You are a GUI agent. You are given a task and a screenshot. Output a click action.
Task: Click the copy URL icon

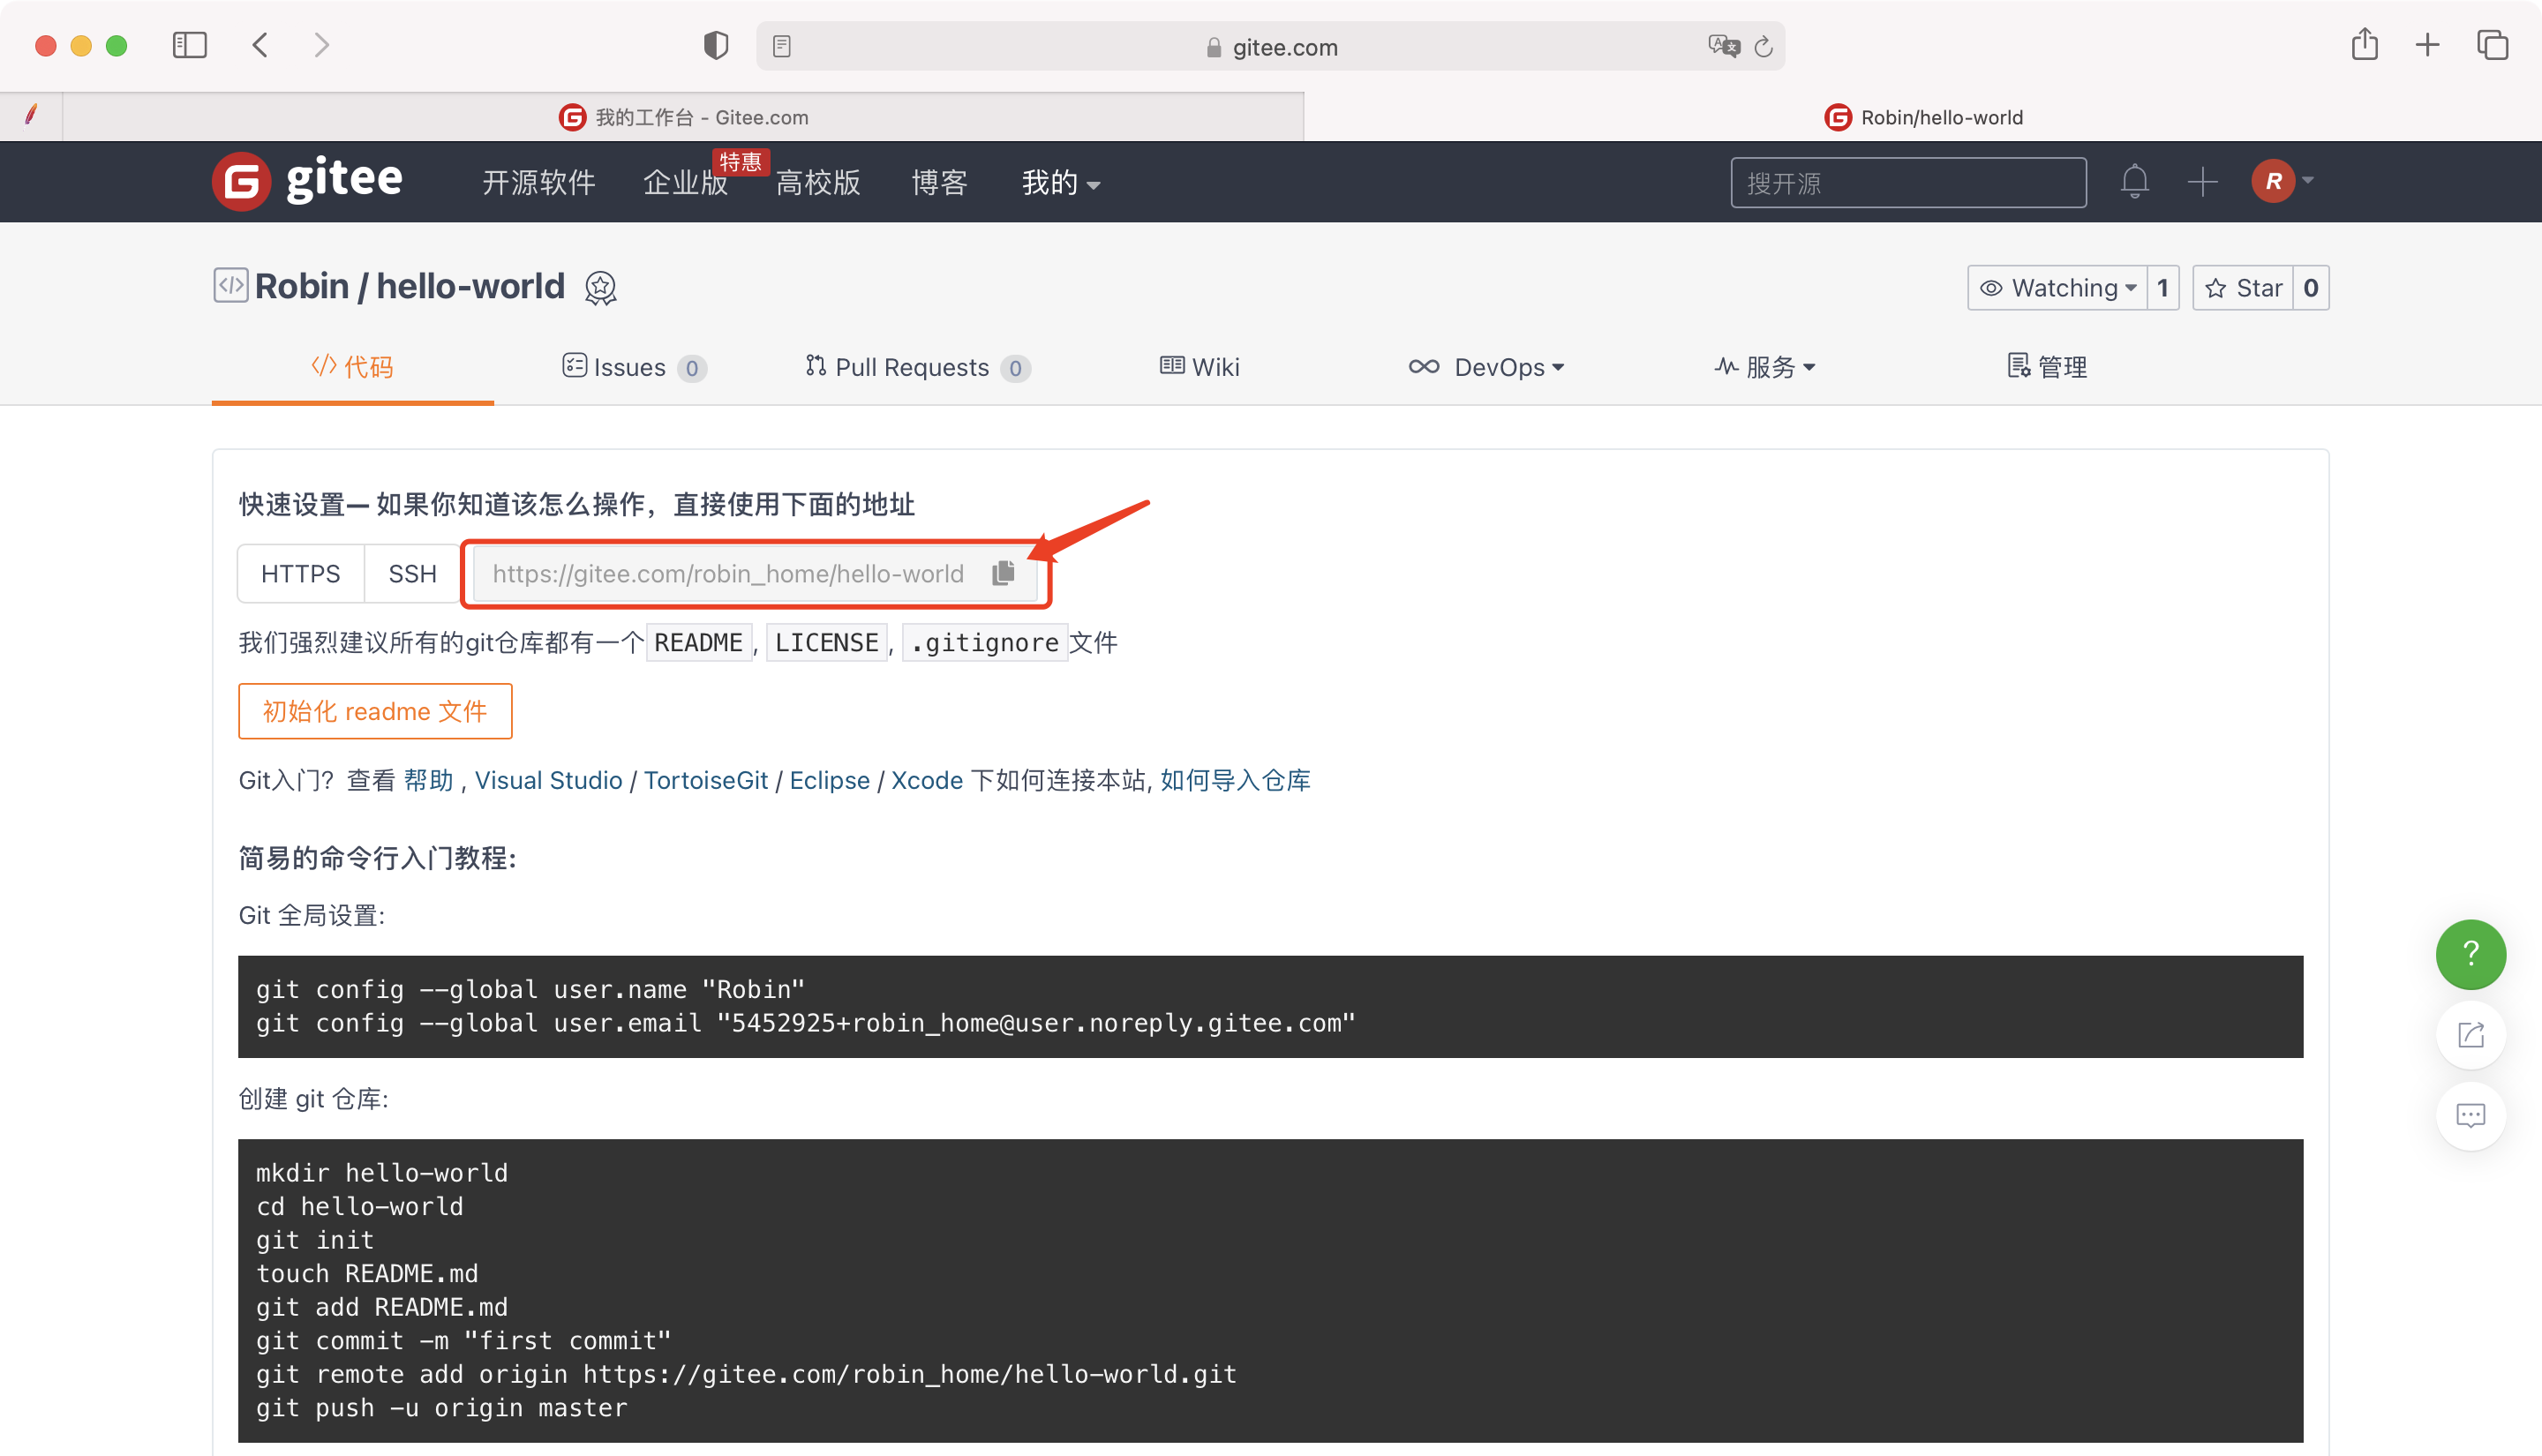click(1004, 573)
